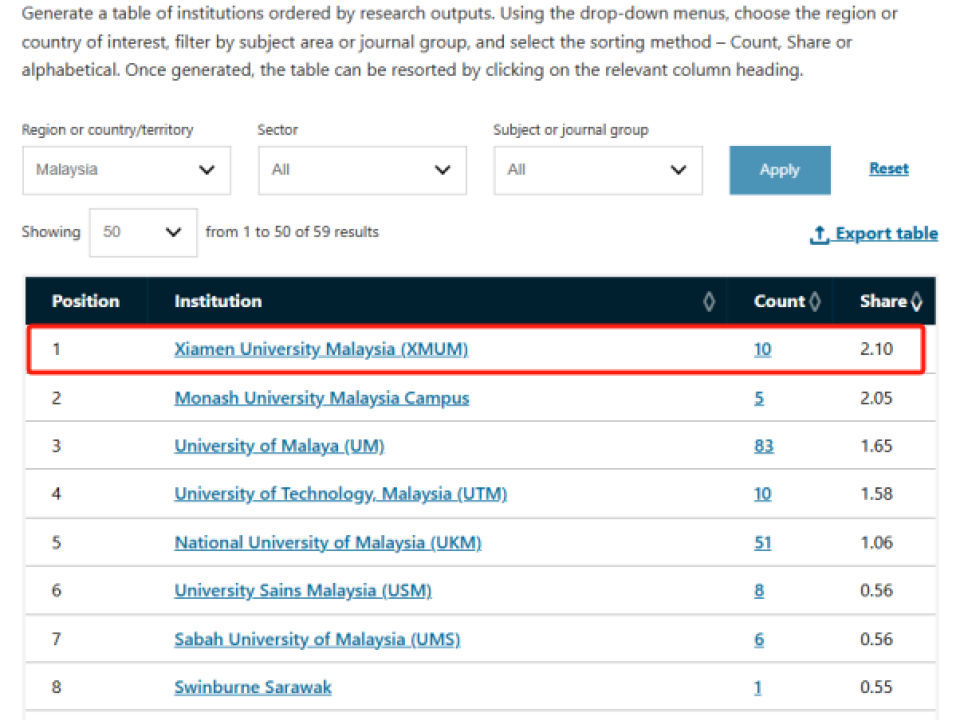Open University of Malaya (UM) link
Viewport: 960px width, 720px height.
pyautogui.click(x=279, y=446)
